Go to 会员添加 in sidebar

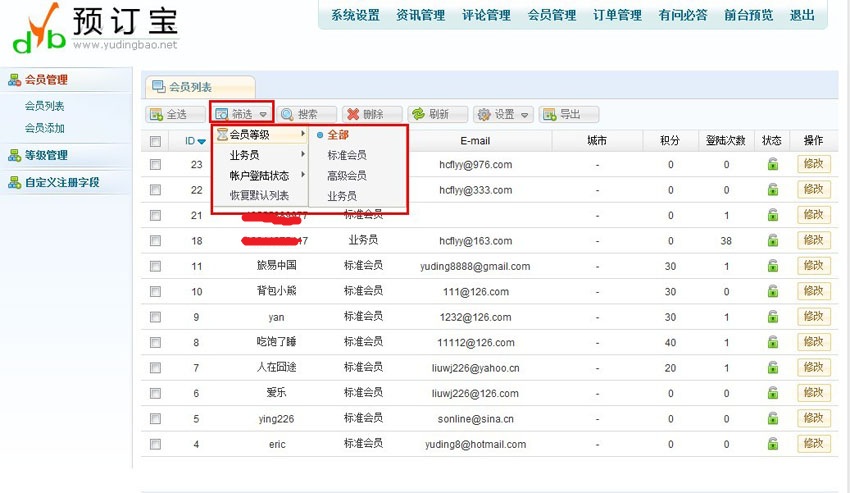[x=44, y=128]
